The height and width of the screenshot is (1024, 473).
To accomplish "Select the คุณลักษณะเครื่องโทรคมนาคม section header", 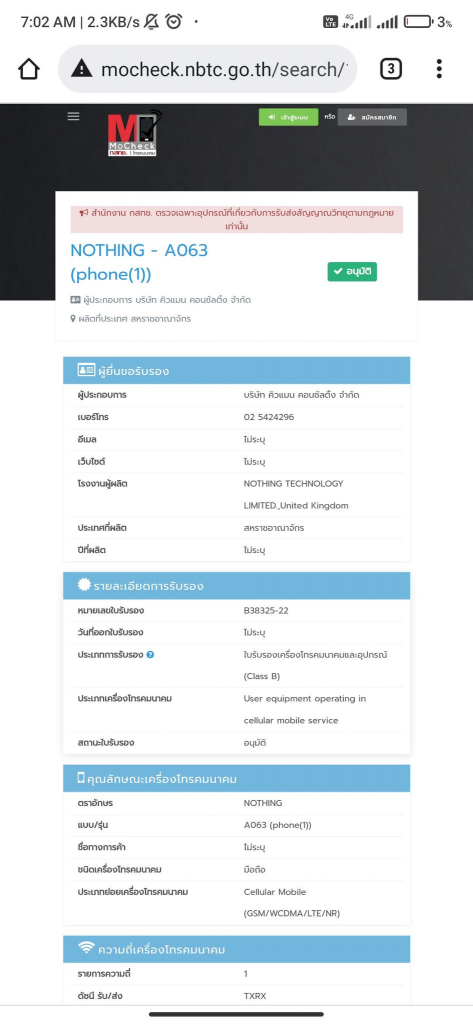I will [x=236, y=778].
